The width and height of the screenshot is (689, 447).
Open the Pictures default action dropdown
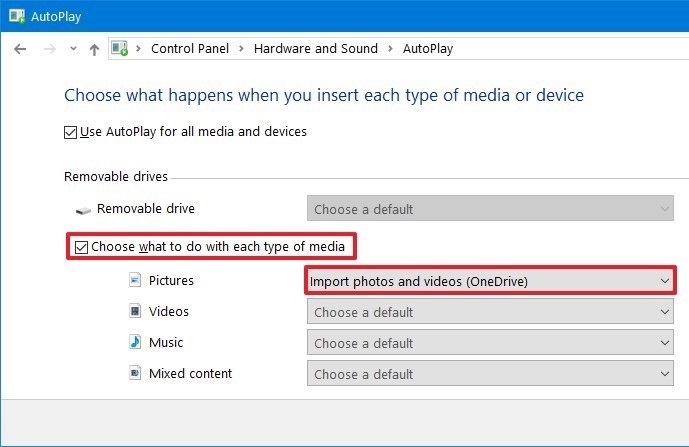point(489,281)
